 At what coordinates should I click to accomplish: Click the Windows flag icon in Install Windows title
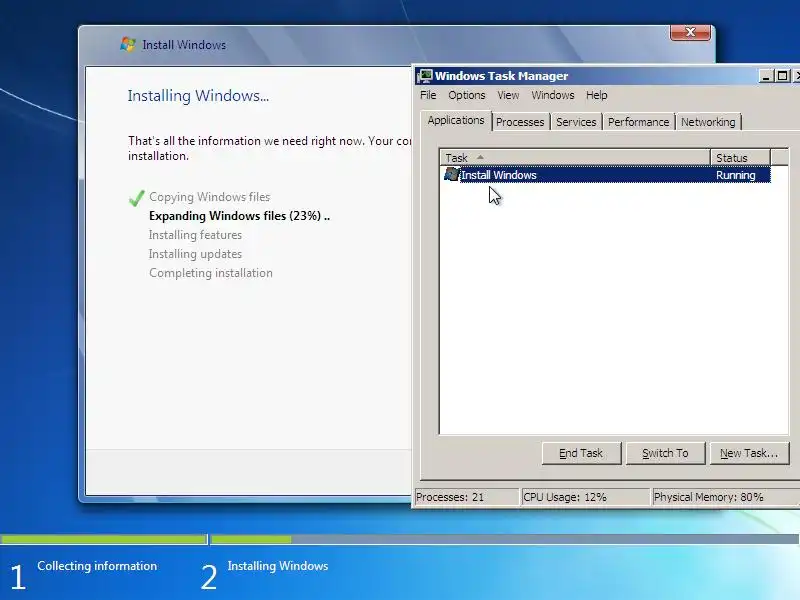(x=128, y=44)
